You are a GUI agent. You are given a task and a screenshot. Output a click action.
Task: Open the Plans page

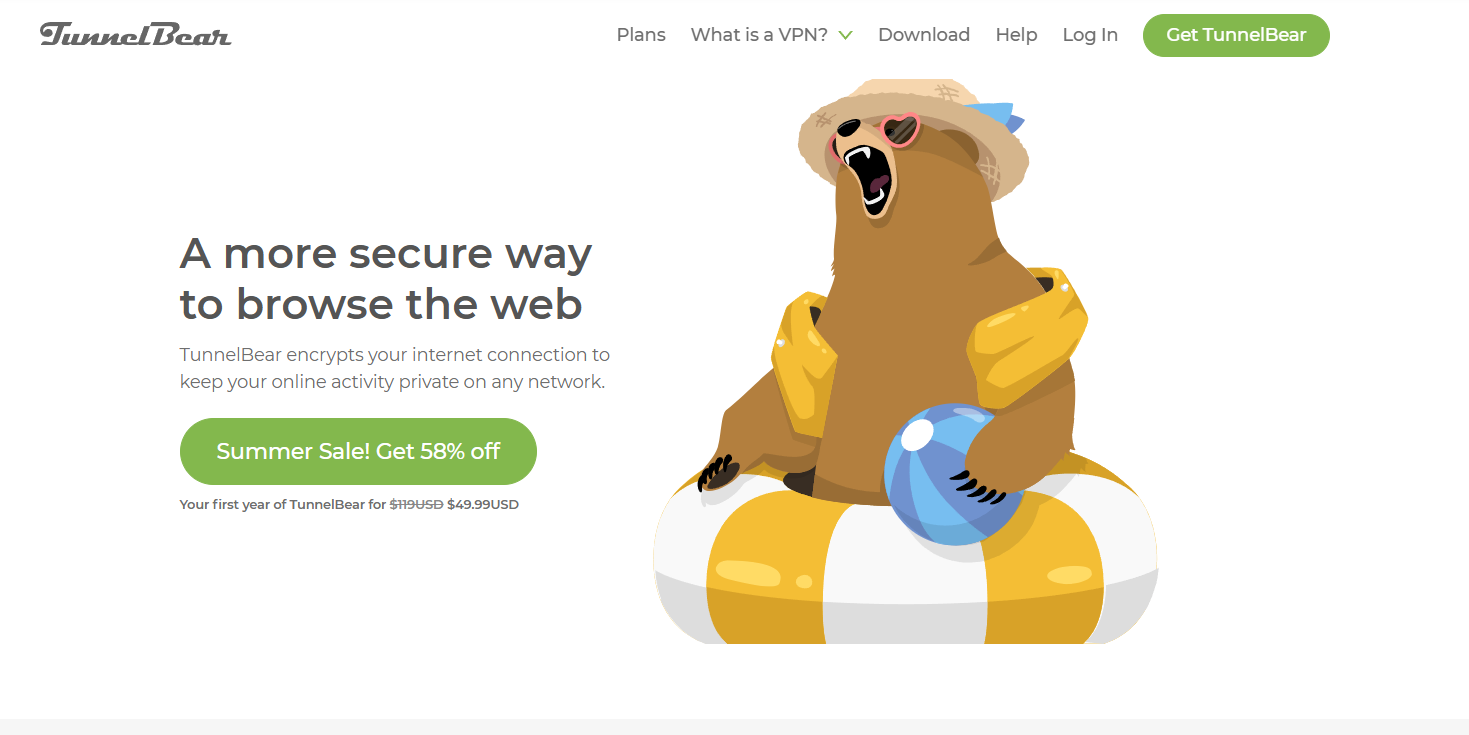(x=641, y=35)
